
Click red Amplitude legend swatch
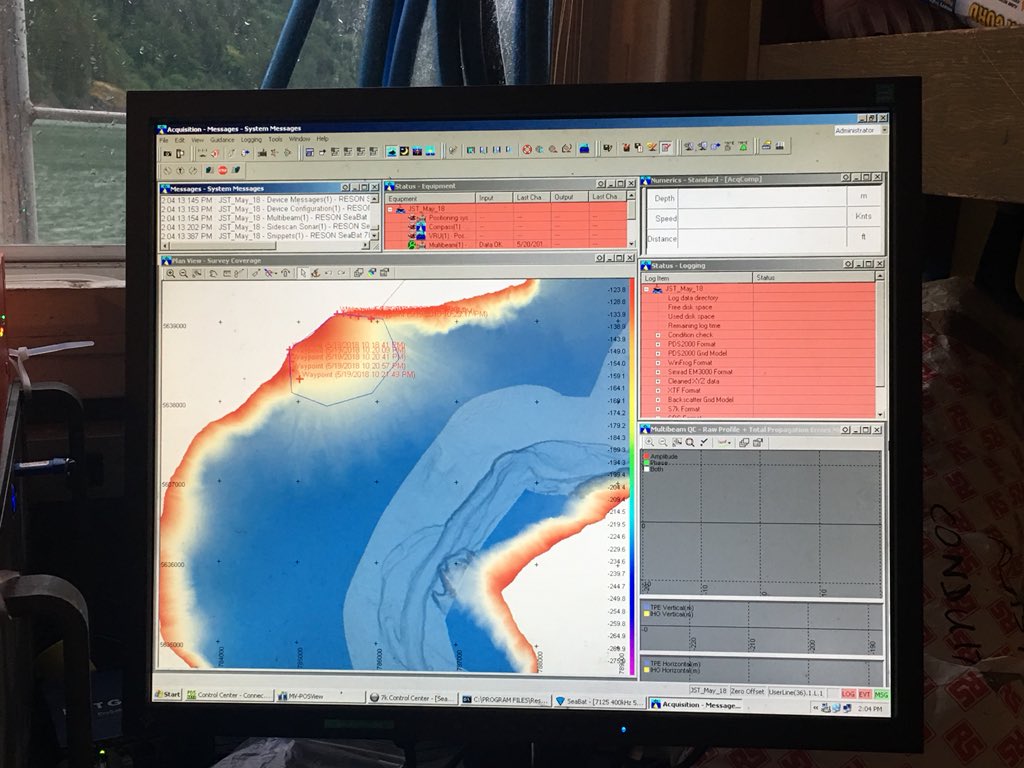click(x=647, y=456)
